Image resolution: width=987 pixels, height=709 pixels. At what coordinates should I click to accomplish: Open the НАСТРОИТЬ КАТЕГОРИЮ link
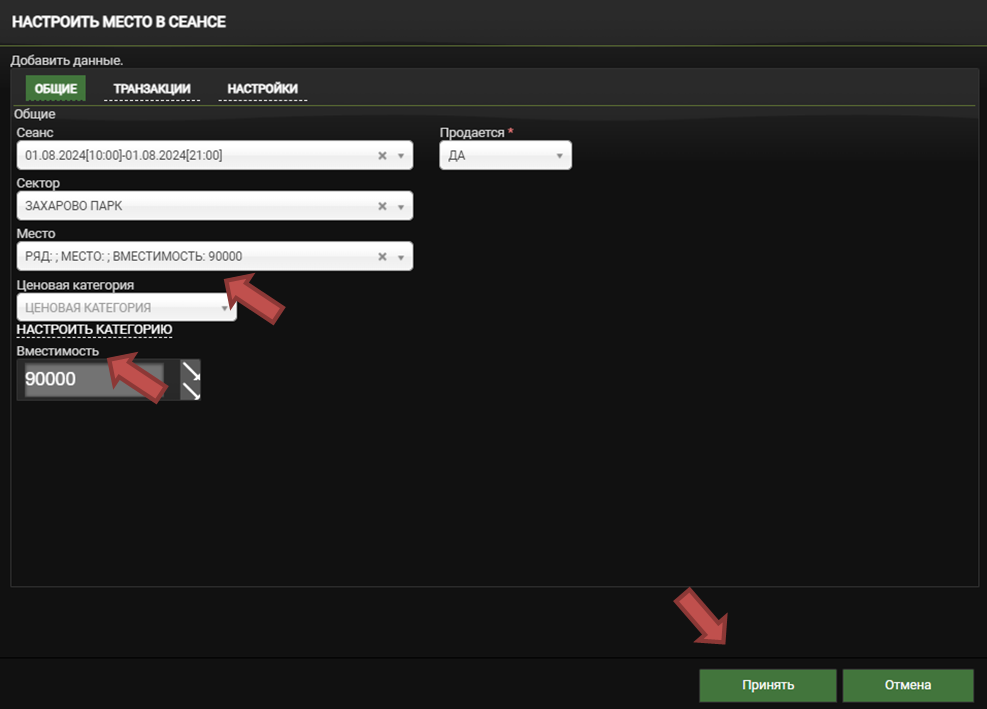tap(94, 330)
